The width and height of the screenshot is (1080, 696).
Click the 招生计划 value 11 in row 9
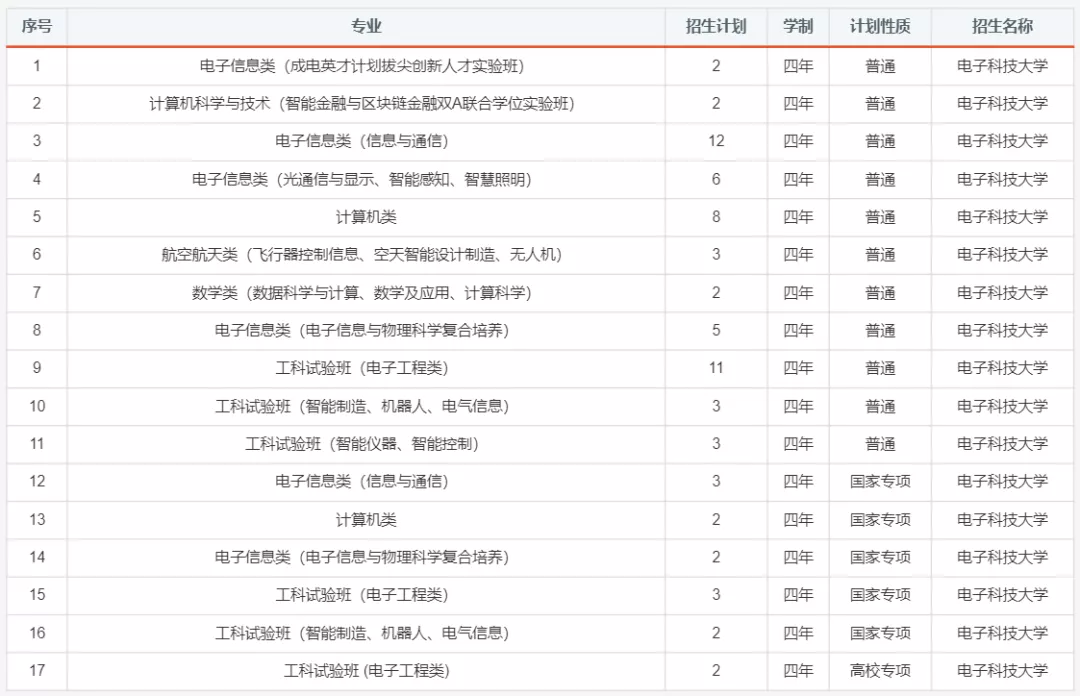pos(716,368)
